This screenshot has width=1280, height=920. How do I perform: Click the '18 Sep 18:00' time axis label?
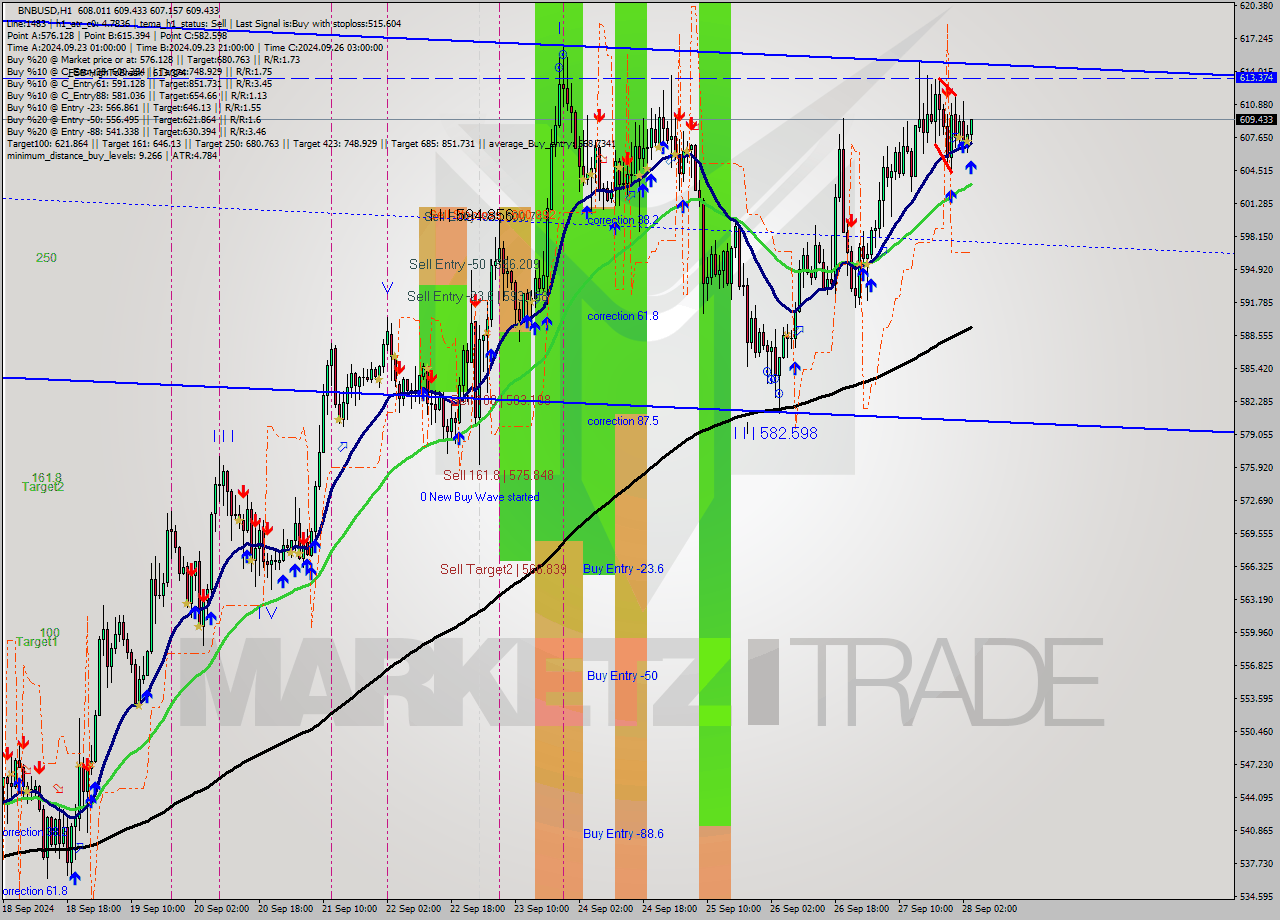point(94,909)
